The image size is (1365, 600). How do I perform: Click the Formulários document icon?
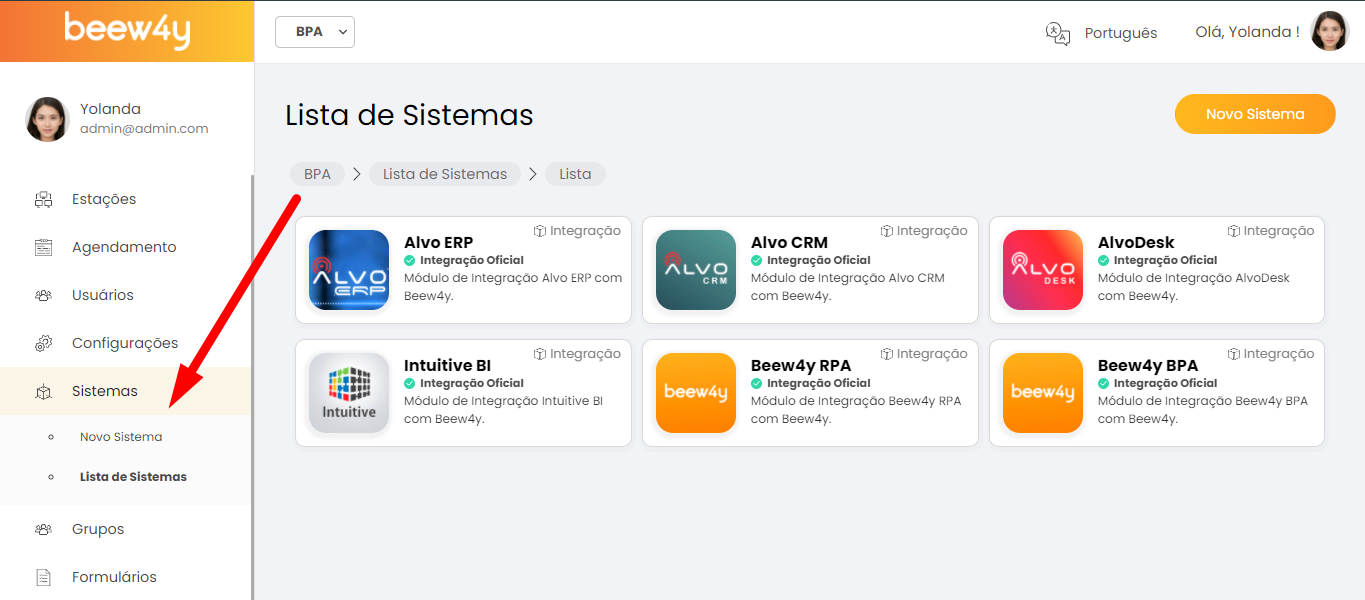(x=43, y=577)
